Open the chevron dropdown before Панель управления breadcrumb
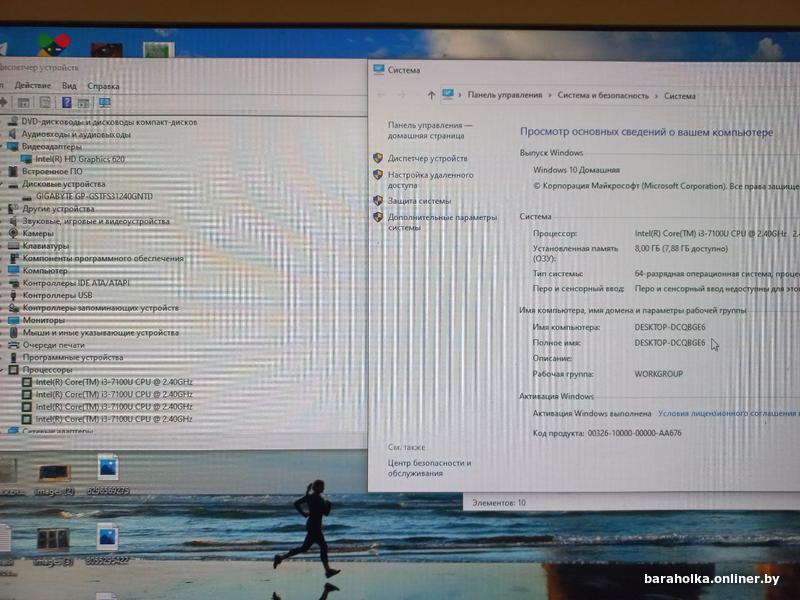 (x=460, y=95)
